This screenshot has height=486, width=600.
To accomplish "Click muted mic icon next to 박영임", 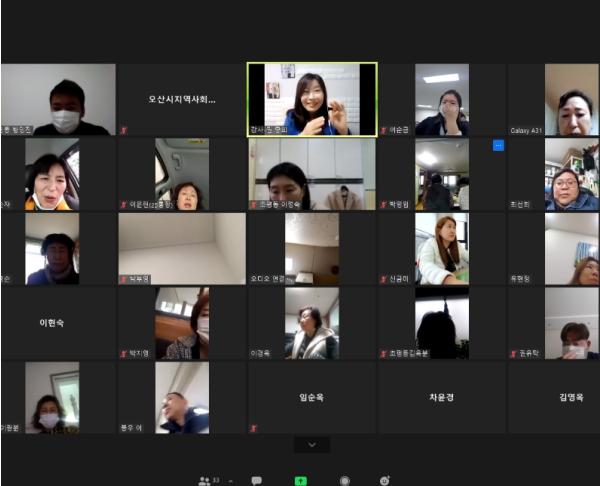I will 383,205.
